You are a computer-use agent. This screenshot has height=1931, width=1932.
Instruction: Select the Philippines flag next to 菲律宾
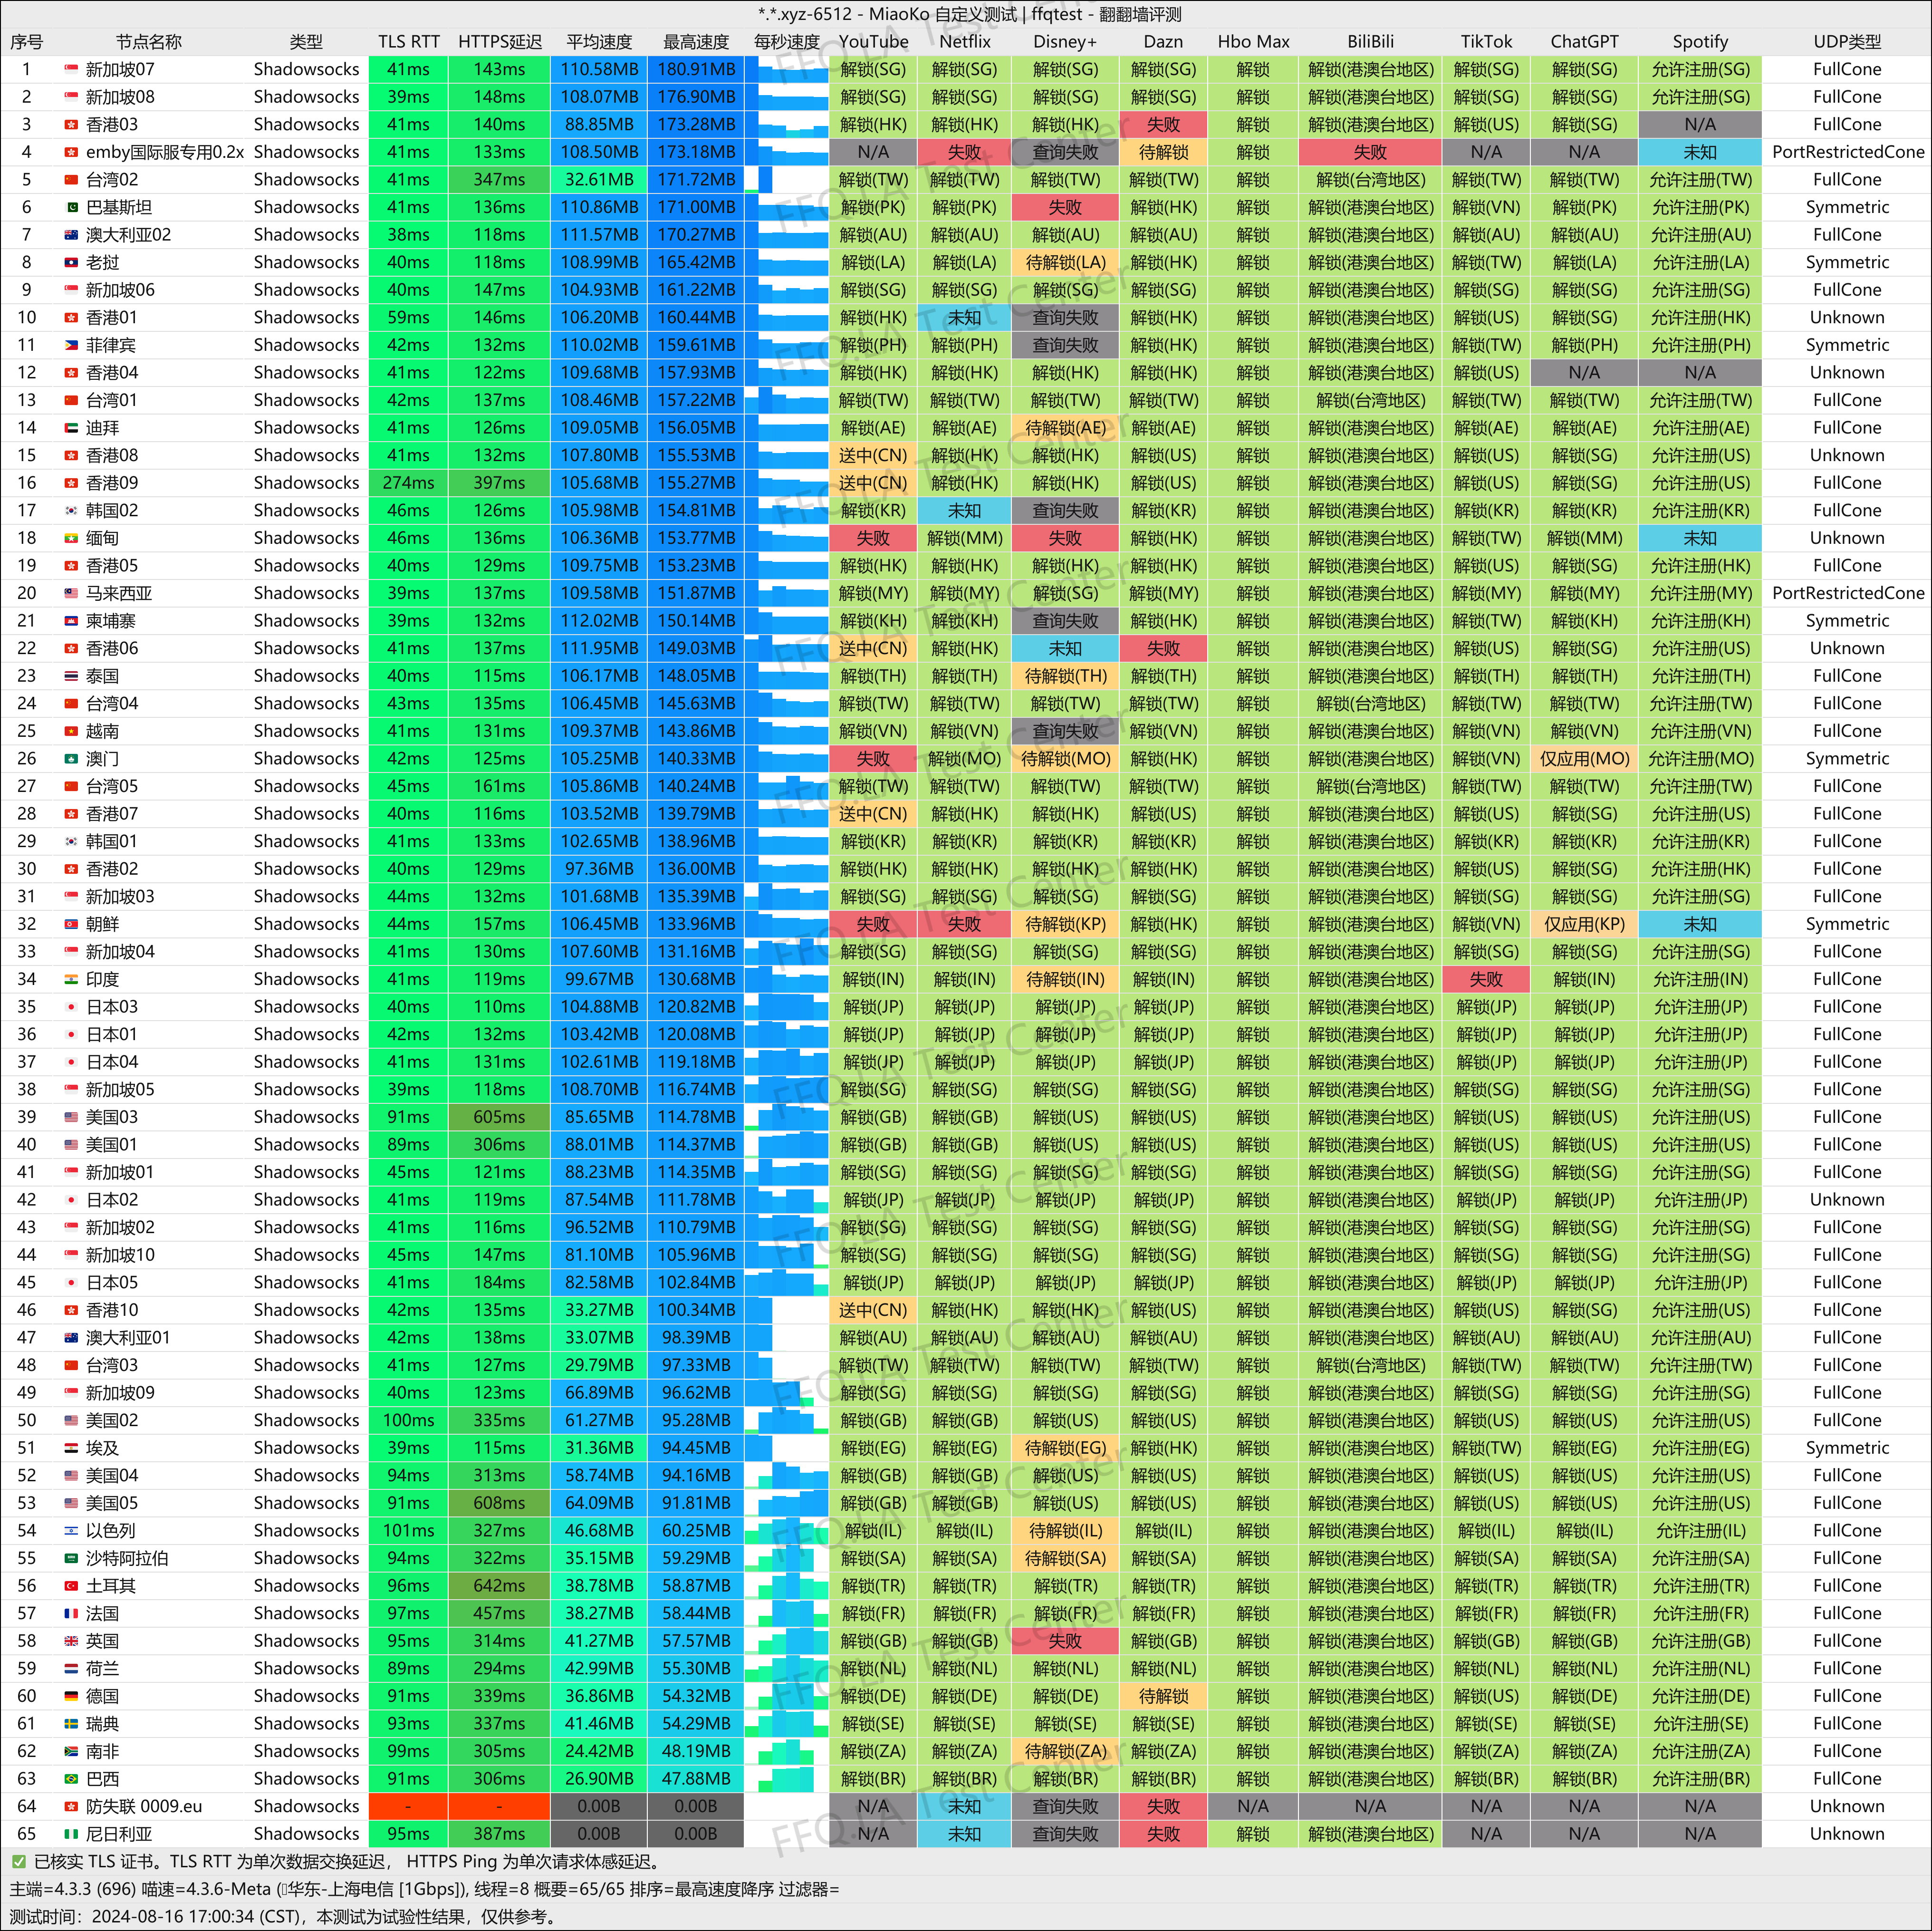pyautogui.click(x=71, y=345)
